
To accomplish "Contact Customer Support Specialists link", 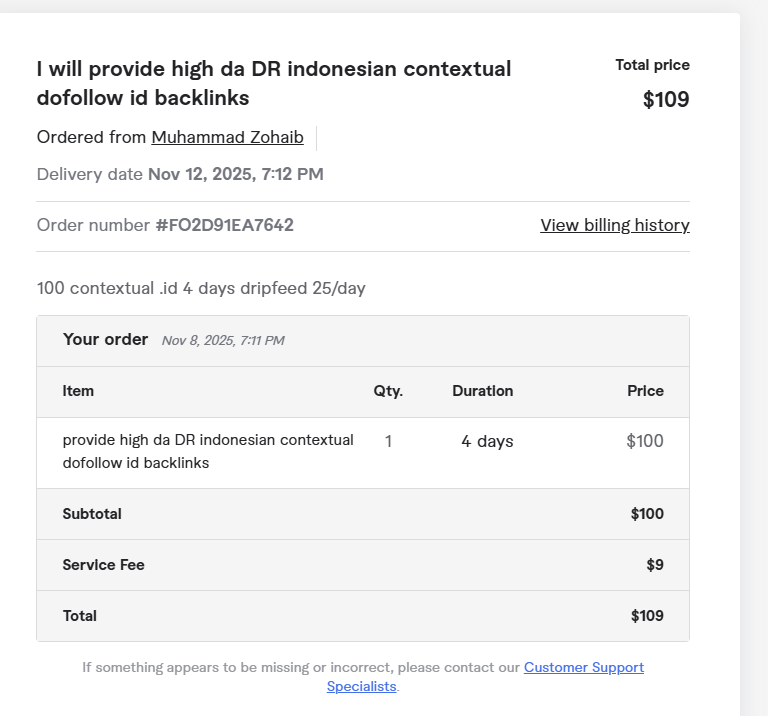I will 583,668.
